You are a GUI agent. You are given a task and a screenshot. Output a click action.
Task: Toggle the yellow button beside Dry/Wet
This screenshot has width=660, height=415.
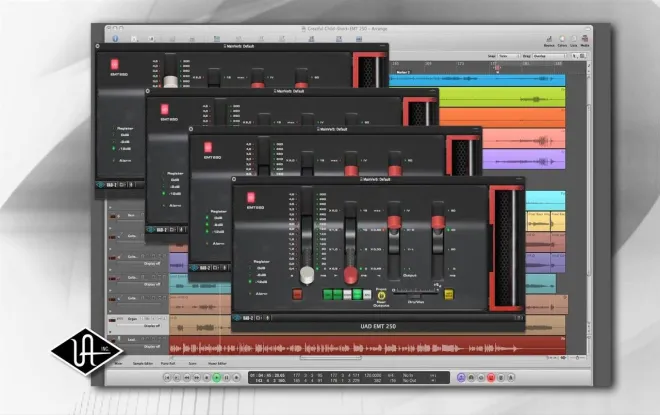(x=449, y=294)
